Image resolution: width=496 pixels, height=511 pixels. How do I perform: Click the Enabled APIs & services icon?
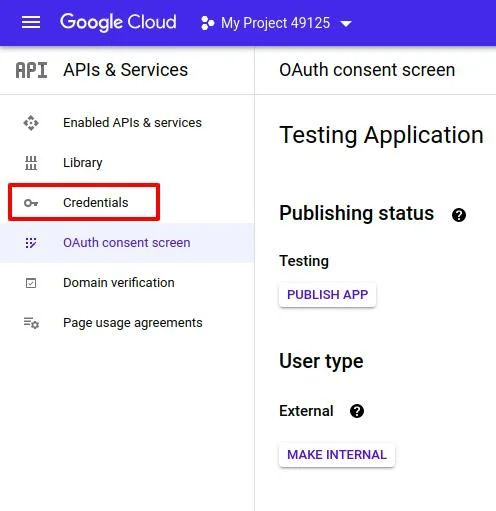pos(31,123)
